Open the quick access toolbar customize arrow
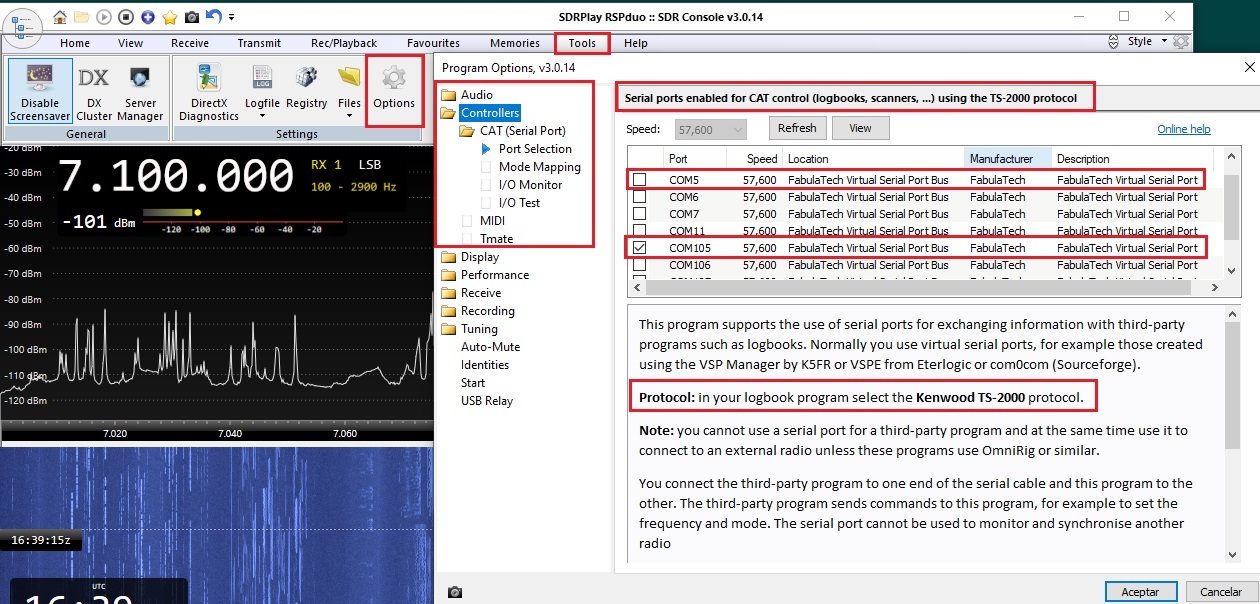 point(232,17)
